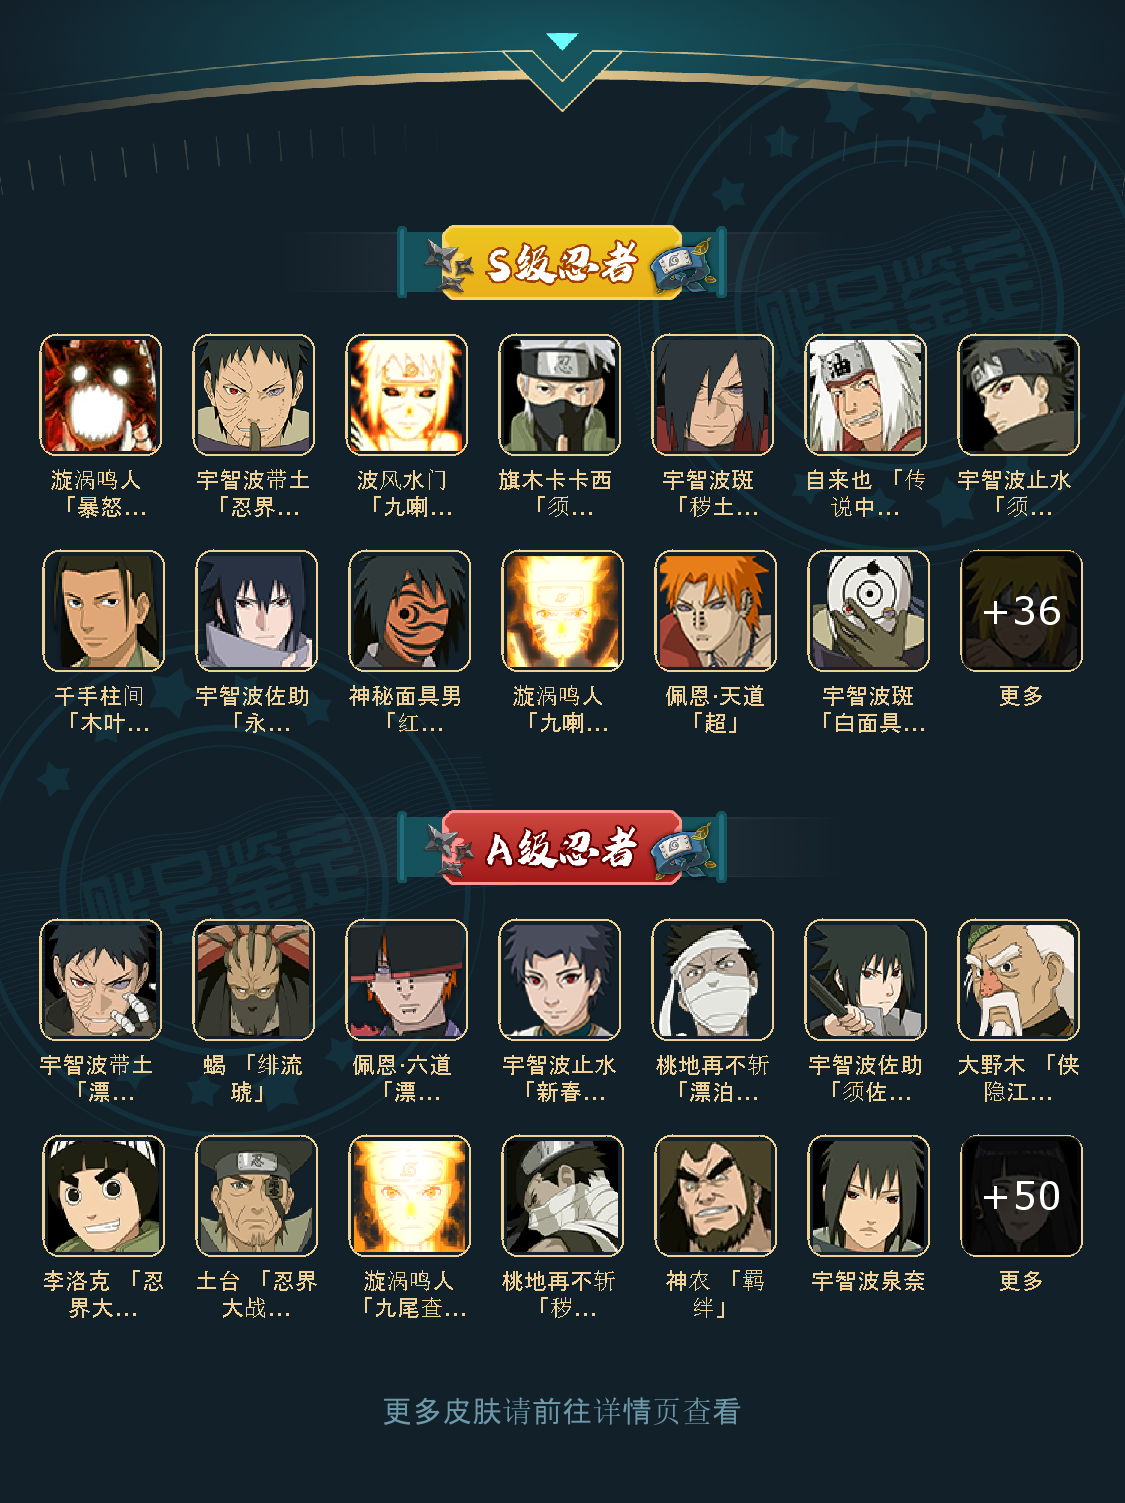Select 自来也 ninja avatar with white hair
The height and width of the screenshot is (1503, 1125).
point(866,395)
